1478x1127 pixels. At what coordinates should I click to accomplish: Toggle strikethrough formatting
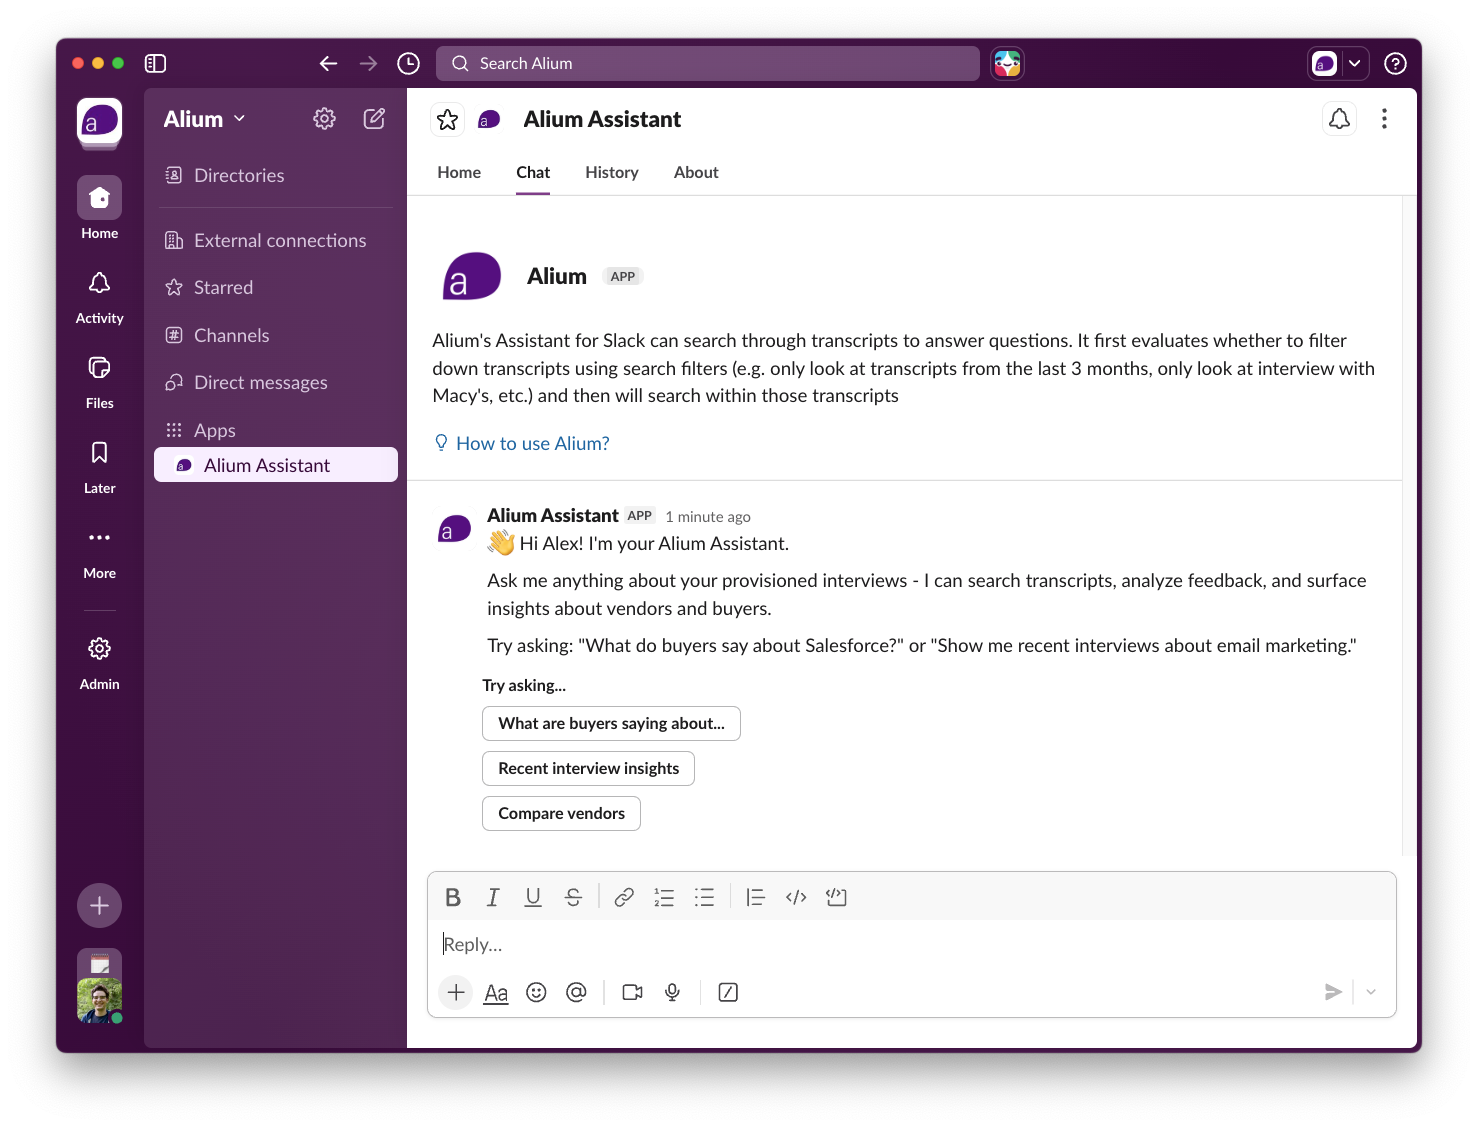coord(573,897)
